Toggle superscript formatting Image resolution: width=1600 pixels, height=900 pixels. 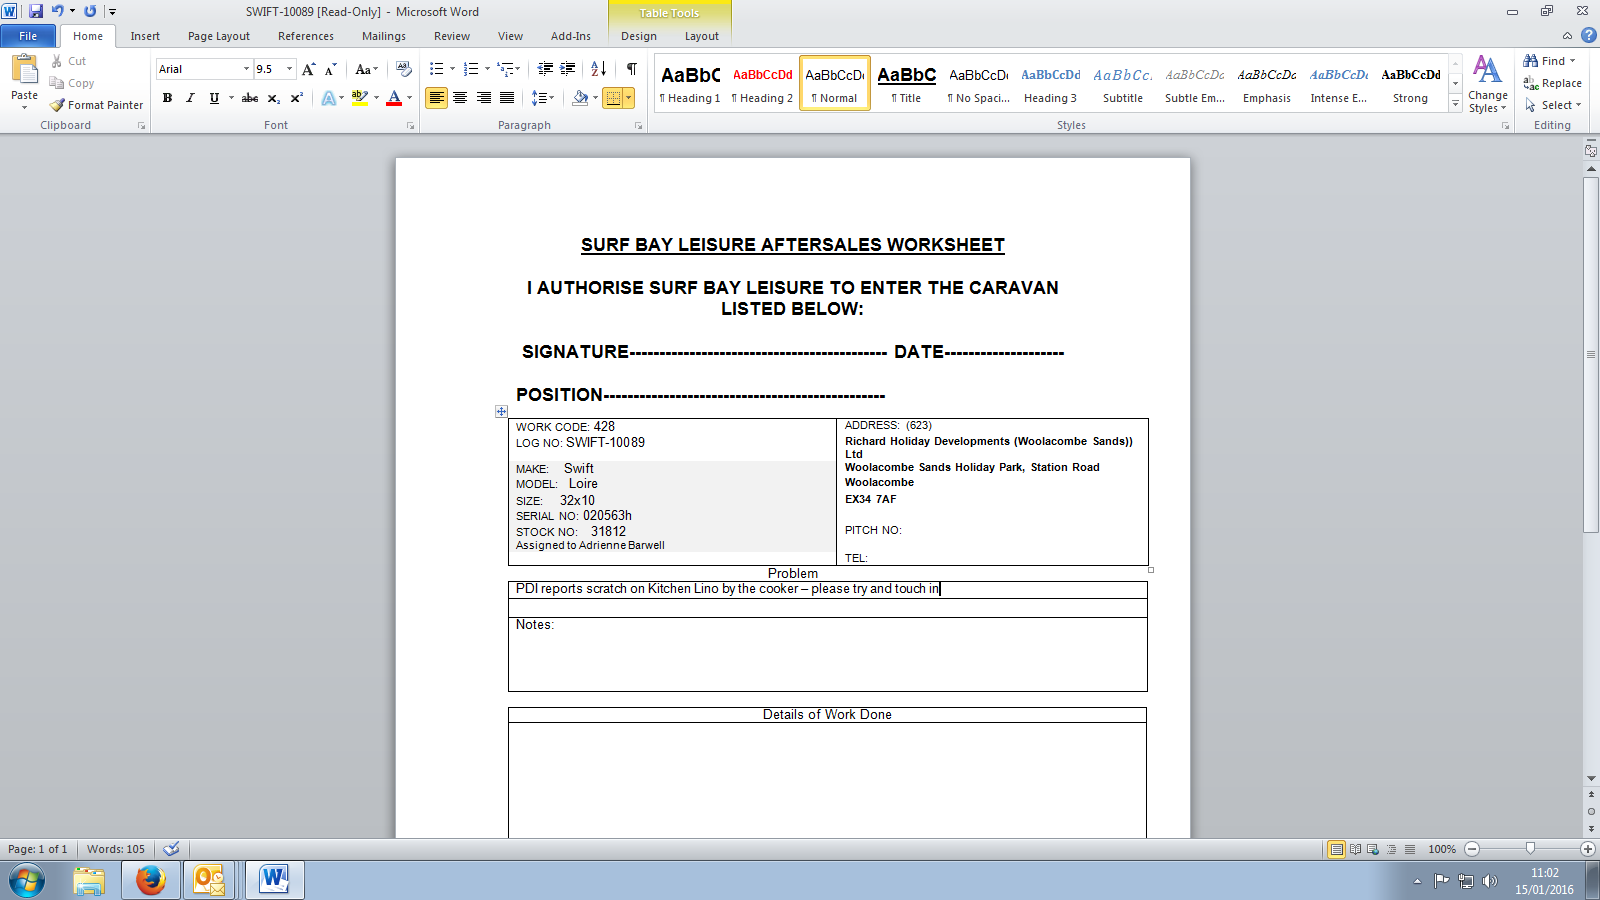pos(297,98)
